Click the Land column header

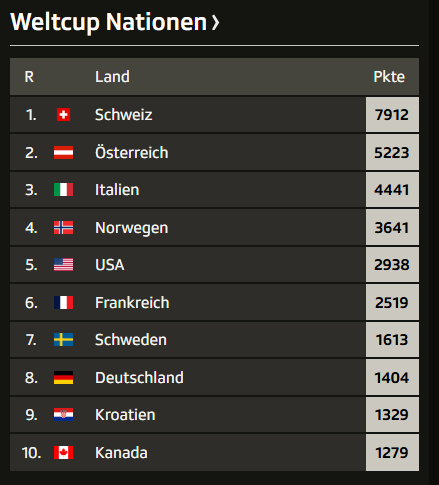[x=112, y=77]
